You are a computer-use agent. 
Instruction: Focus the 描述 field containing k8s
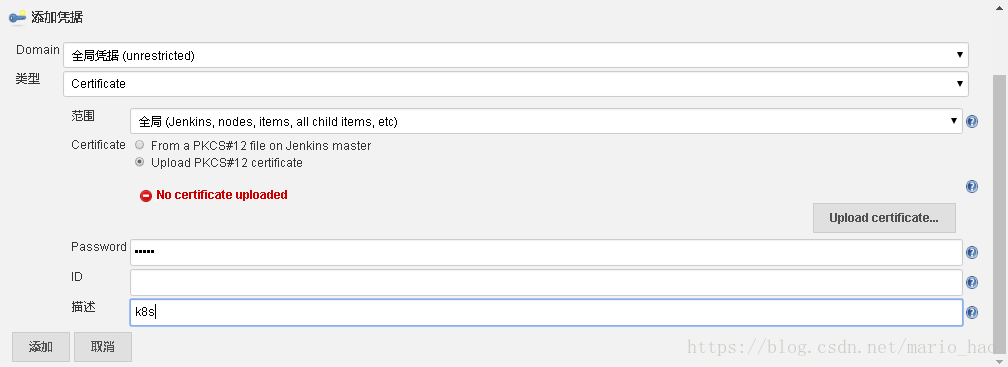546,312
